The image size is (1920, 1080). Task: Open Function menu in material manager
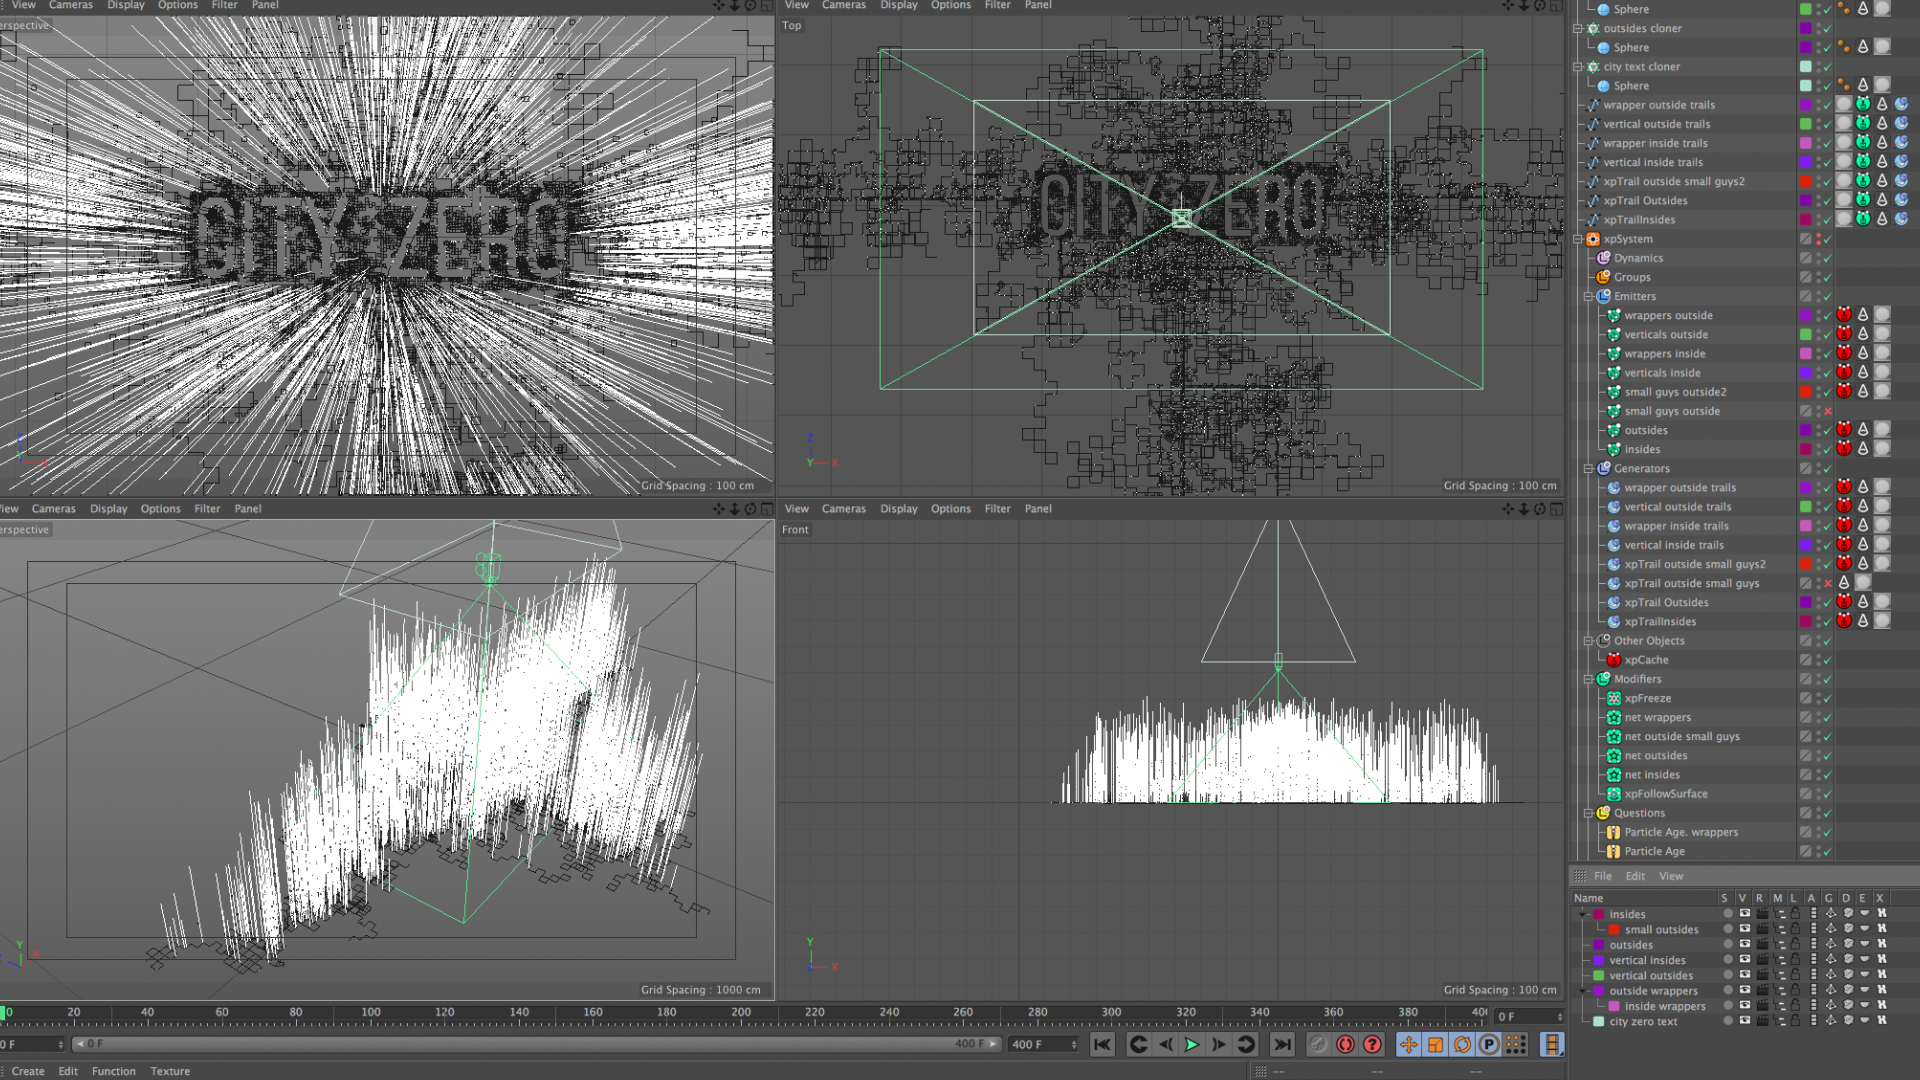click(x=114, y=1071)
